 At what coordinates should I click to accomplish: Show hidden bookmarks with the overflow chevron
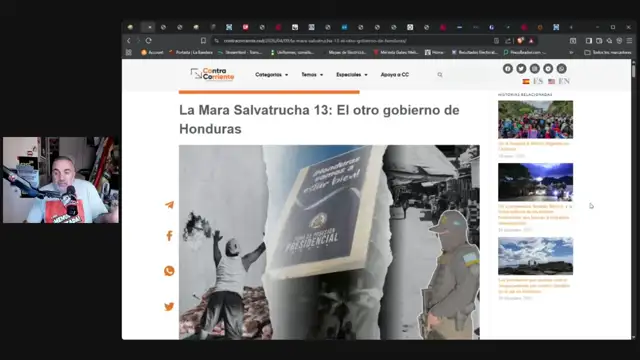click(x=571, y=52)
